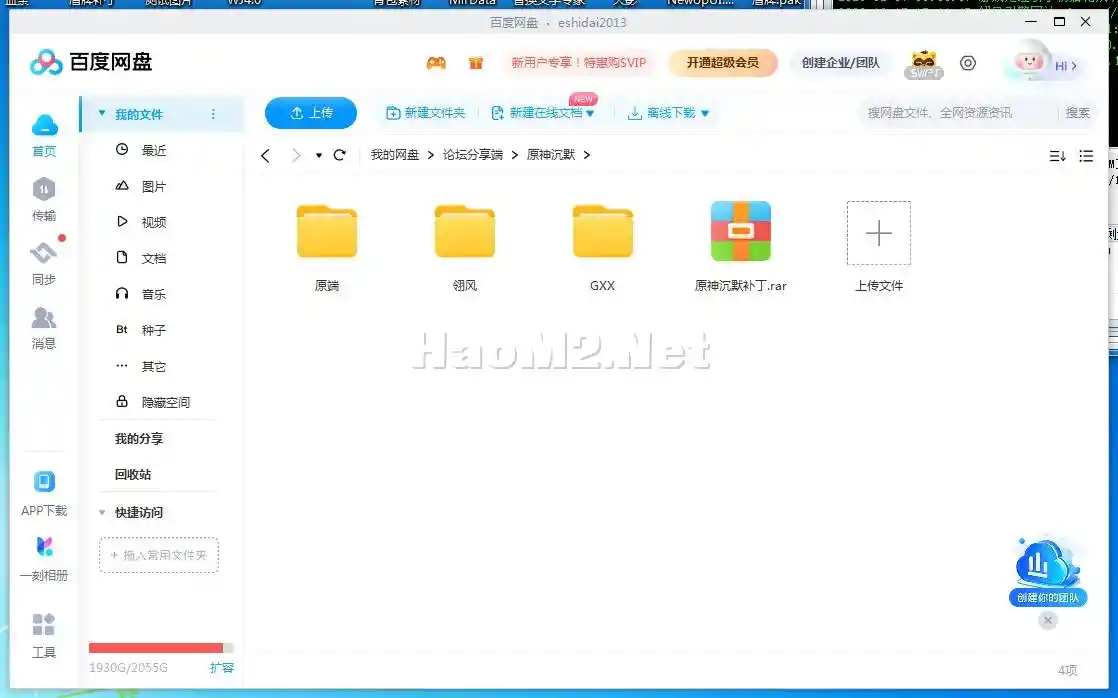
Task: Expand the breadcrumb chevron after 原神沉默
Action: tap(587, 155)
